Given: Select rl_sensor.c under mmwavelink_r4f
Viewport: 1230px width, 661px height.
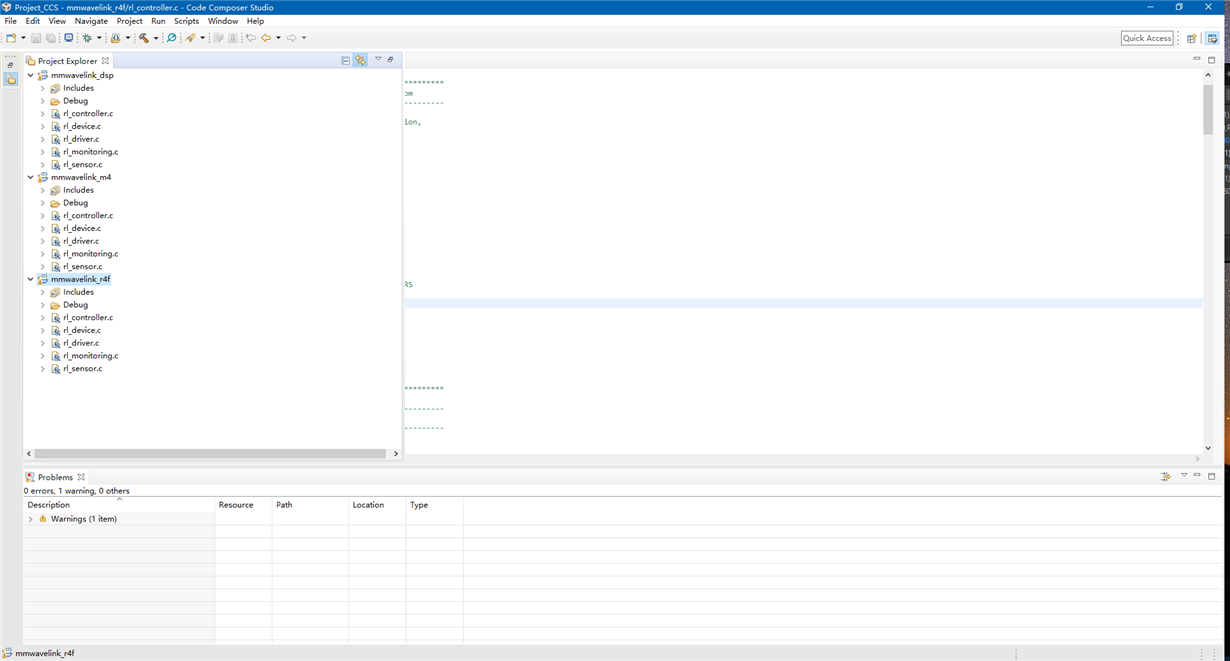Looking at the screenshot, I should coord(82,369).
